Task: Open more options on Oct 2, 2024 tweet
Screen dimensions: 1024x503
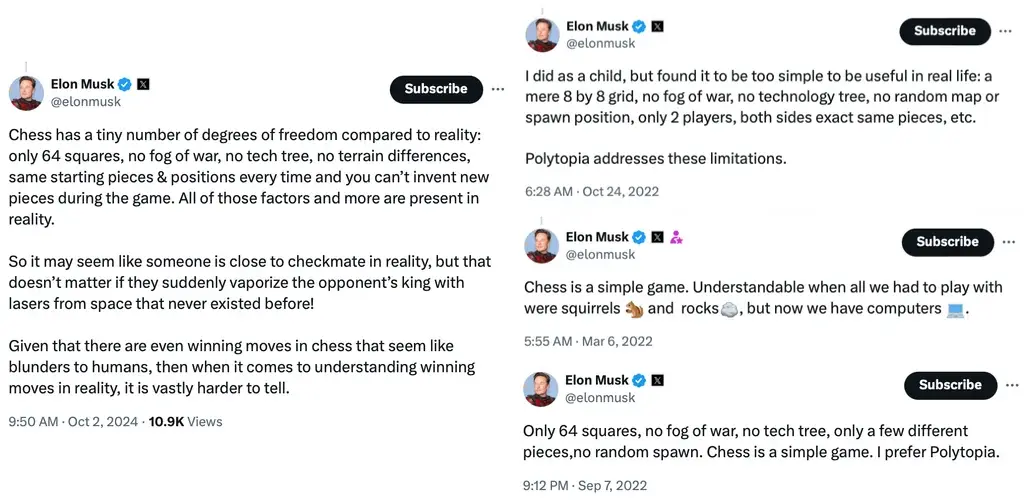Action: pos(498,89)
